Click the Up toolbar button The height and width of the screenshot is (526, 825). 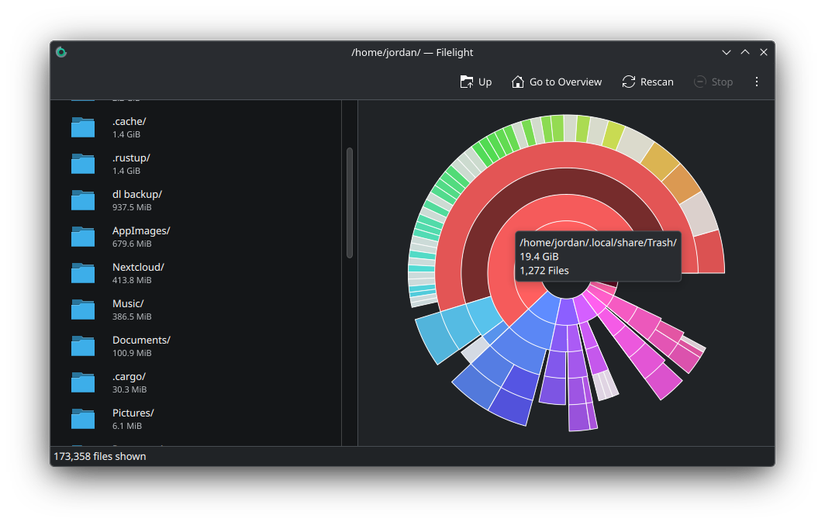point(476,82)
